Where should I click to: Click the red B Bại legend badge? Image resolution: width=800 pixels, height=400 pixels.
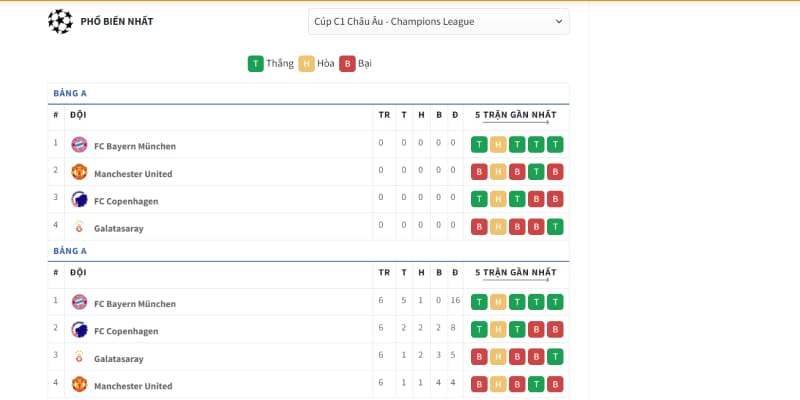[x=347, y=64]
